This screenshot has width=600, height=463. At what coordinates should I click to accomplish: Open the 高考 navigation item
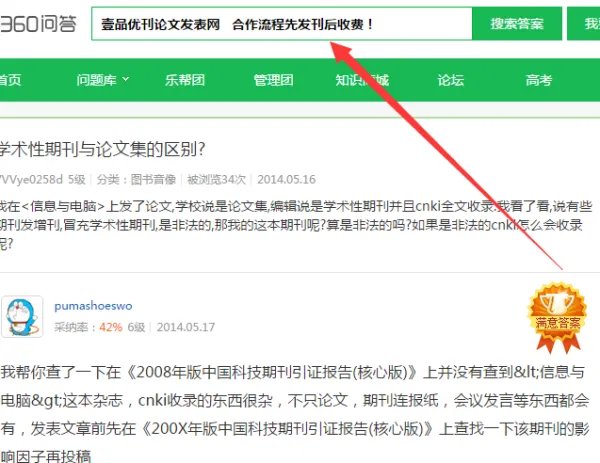pos(539,80)
